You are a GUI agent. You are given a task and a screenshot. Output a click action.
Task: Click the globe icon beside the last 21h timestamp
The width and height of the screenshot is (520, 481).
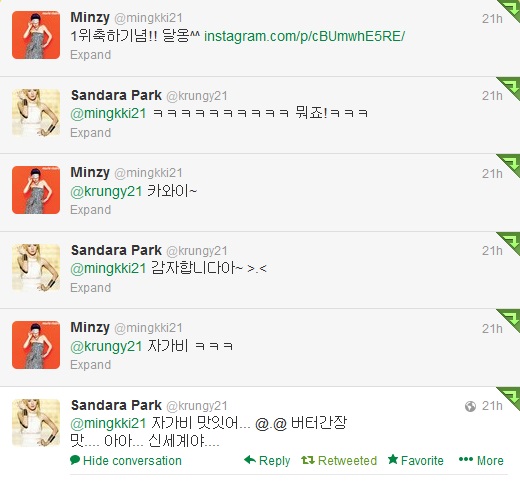[x=470, y=406]
